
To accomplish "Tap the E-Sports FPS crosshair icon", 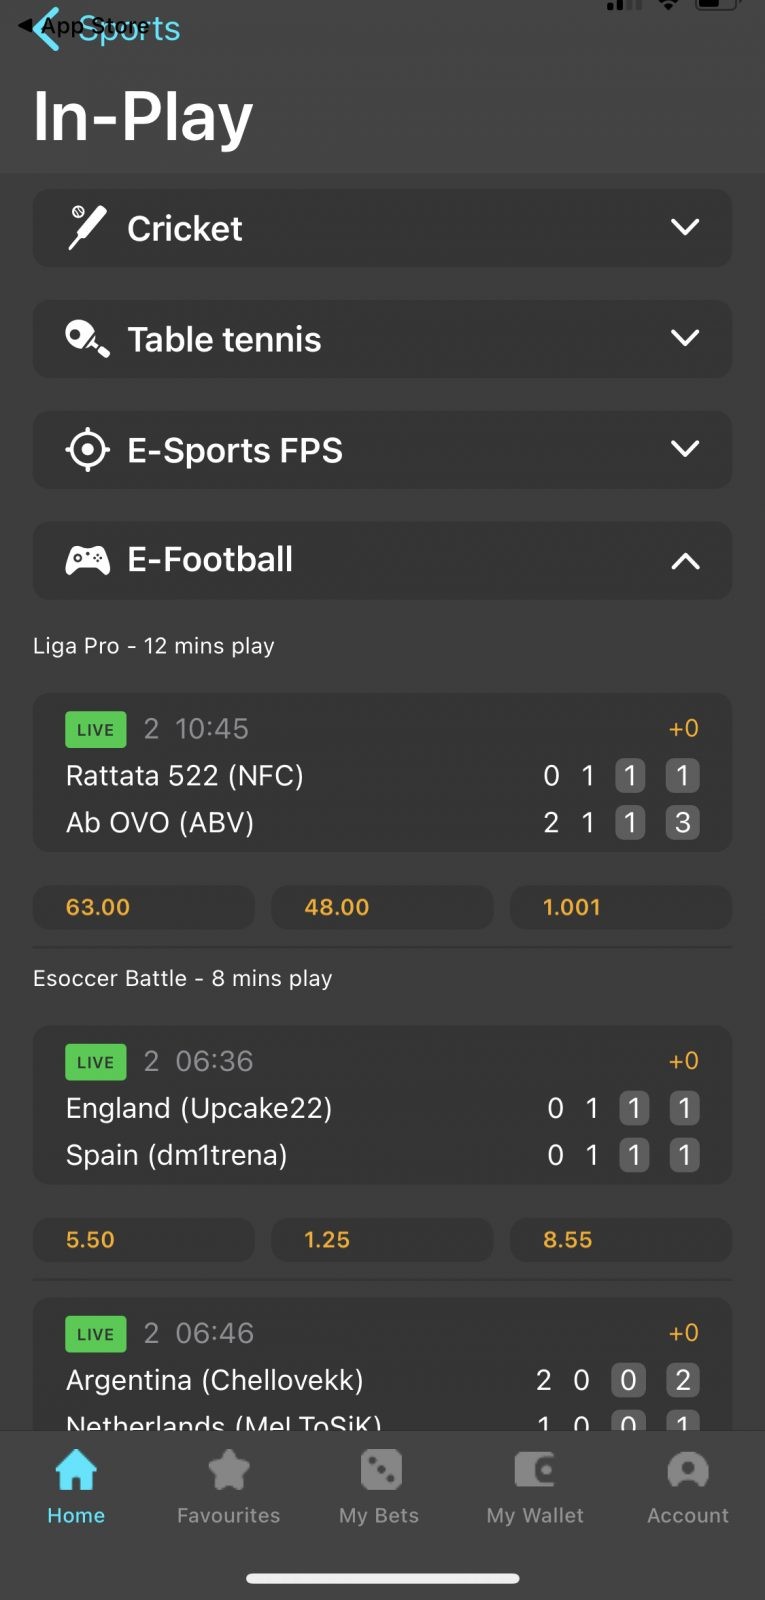I will [87, 450].
